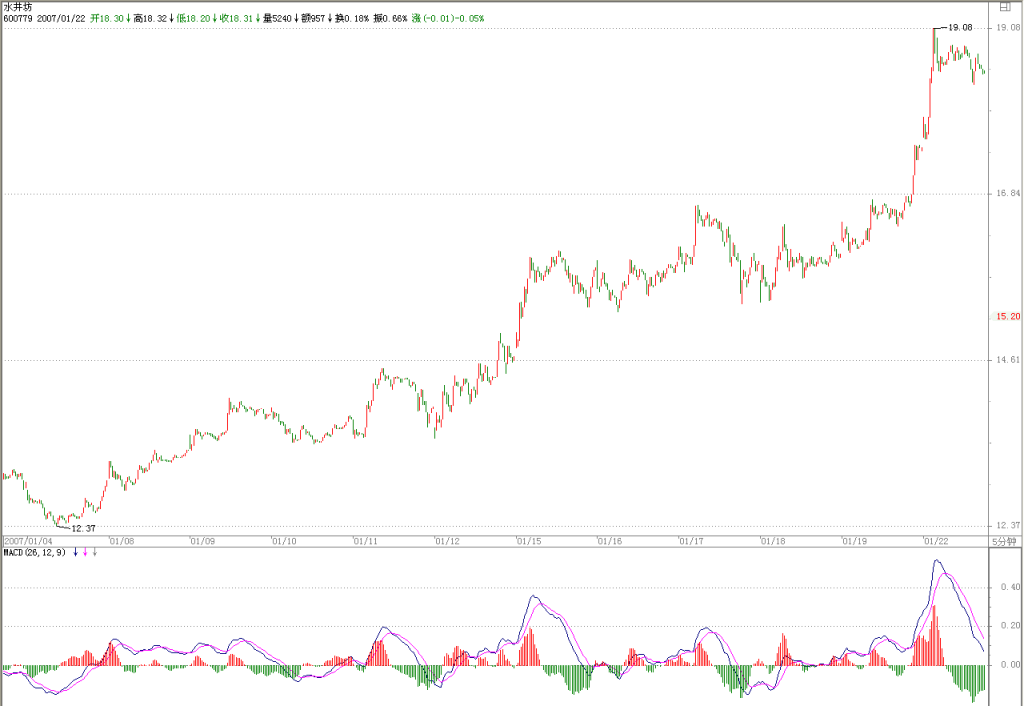Click the gray arrow beside MACD label
This screenshot has height=706, width=1024.
[95, 553]
